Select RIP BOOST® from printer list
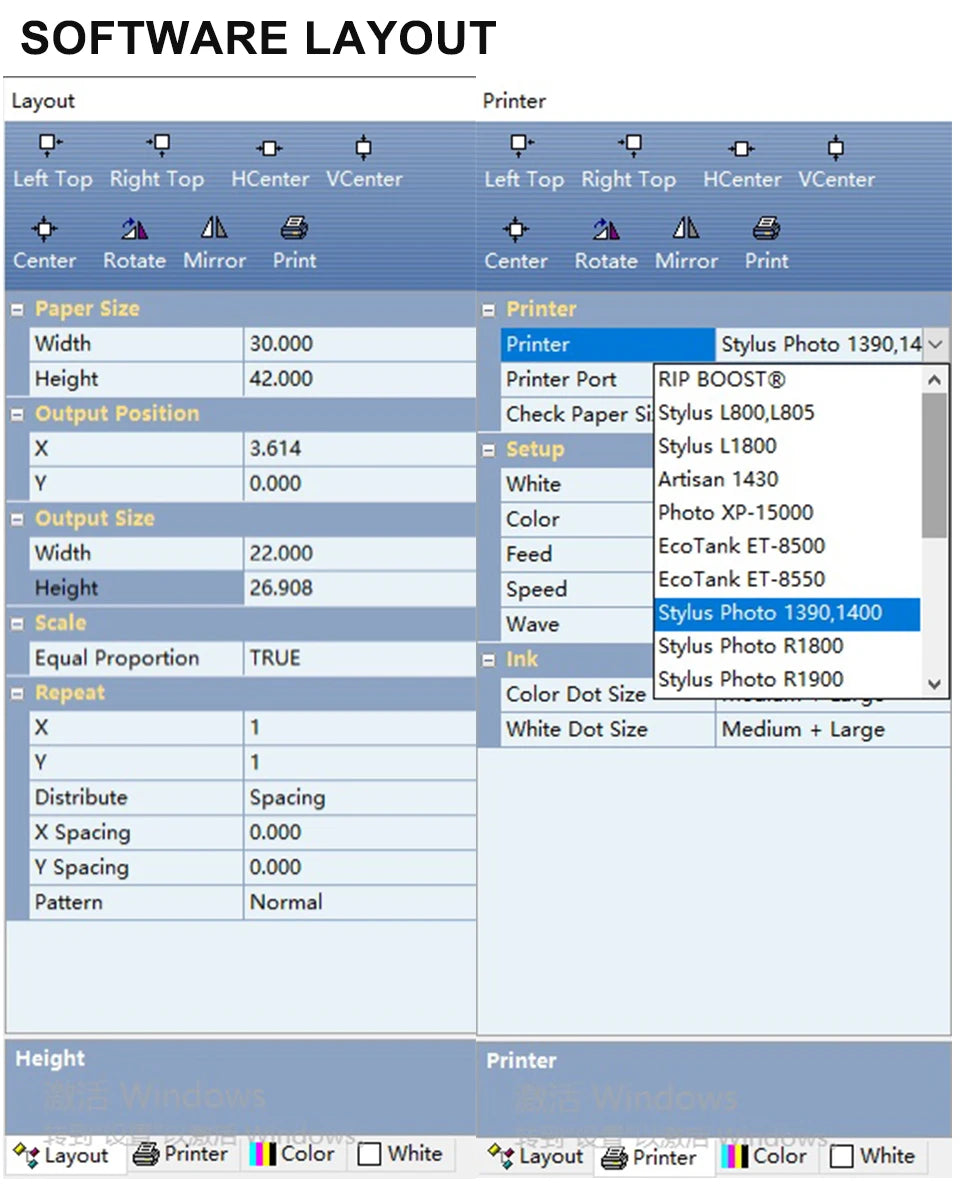The height and width of the screenshot is (1195, 960). click(787, 380)
